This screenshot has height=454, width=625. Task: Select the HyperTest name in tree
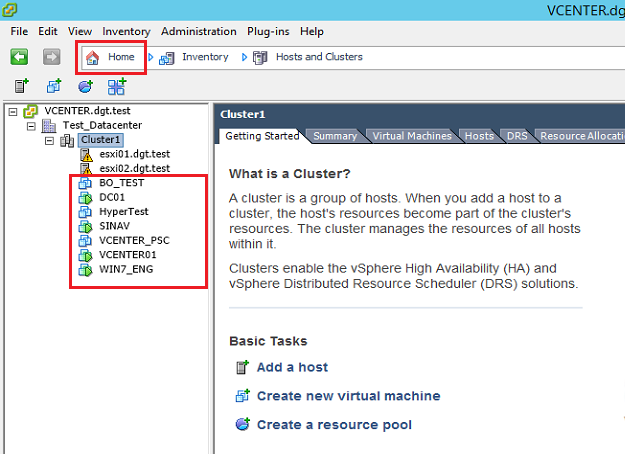coord(124,212)
